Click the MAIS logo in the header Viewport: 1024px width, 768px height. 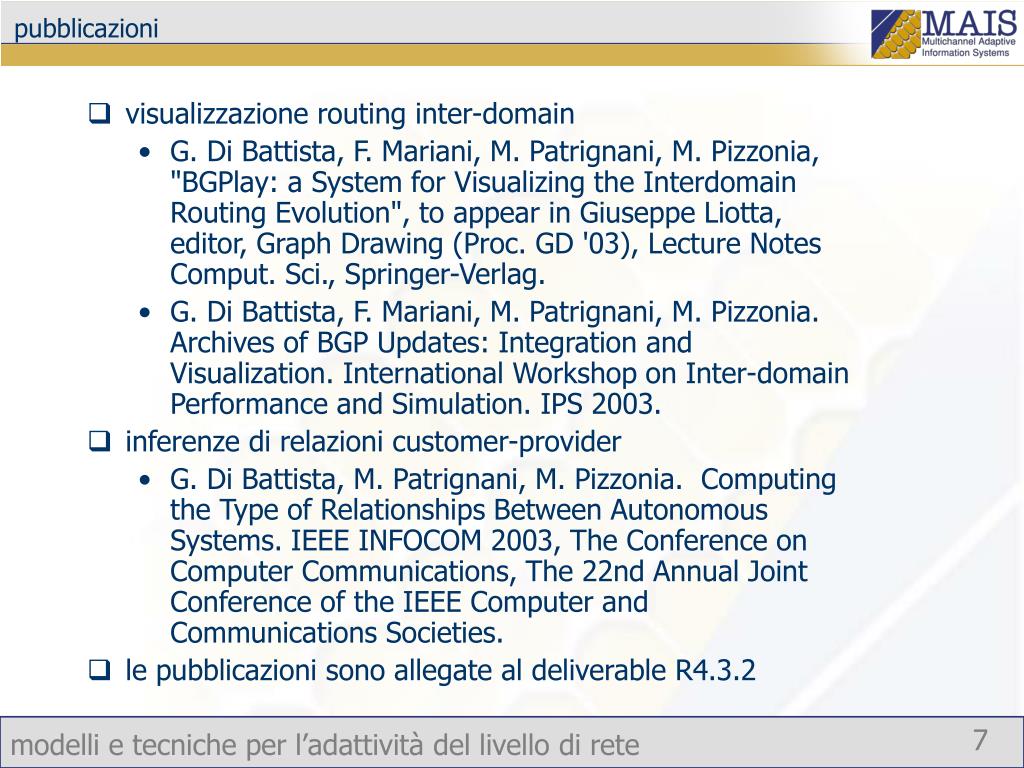point(944,34)
